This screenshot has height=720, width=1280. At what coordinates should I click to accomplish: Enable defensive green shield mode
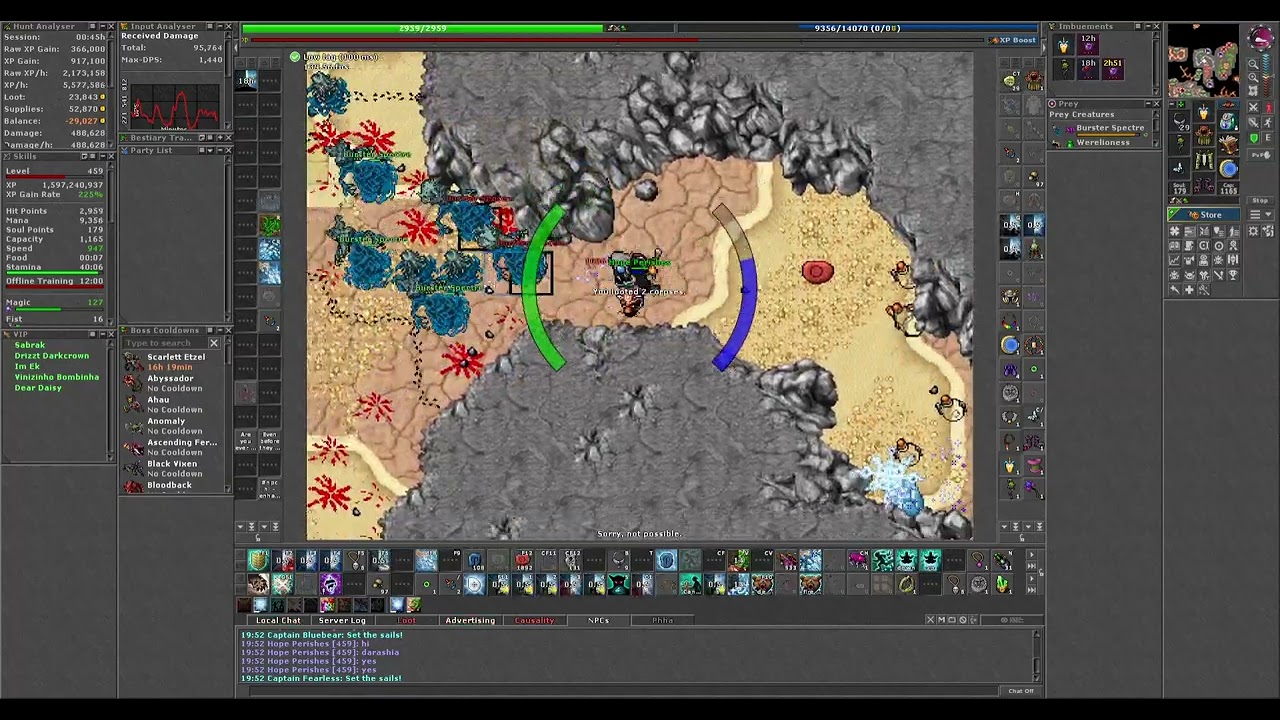point(1254,139)
